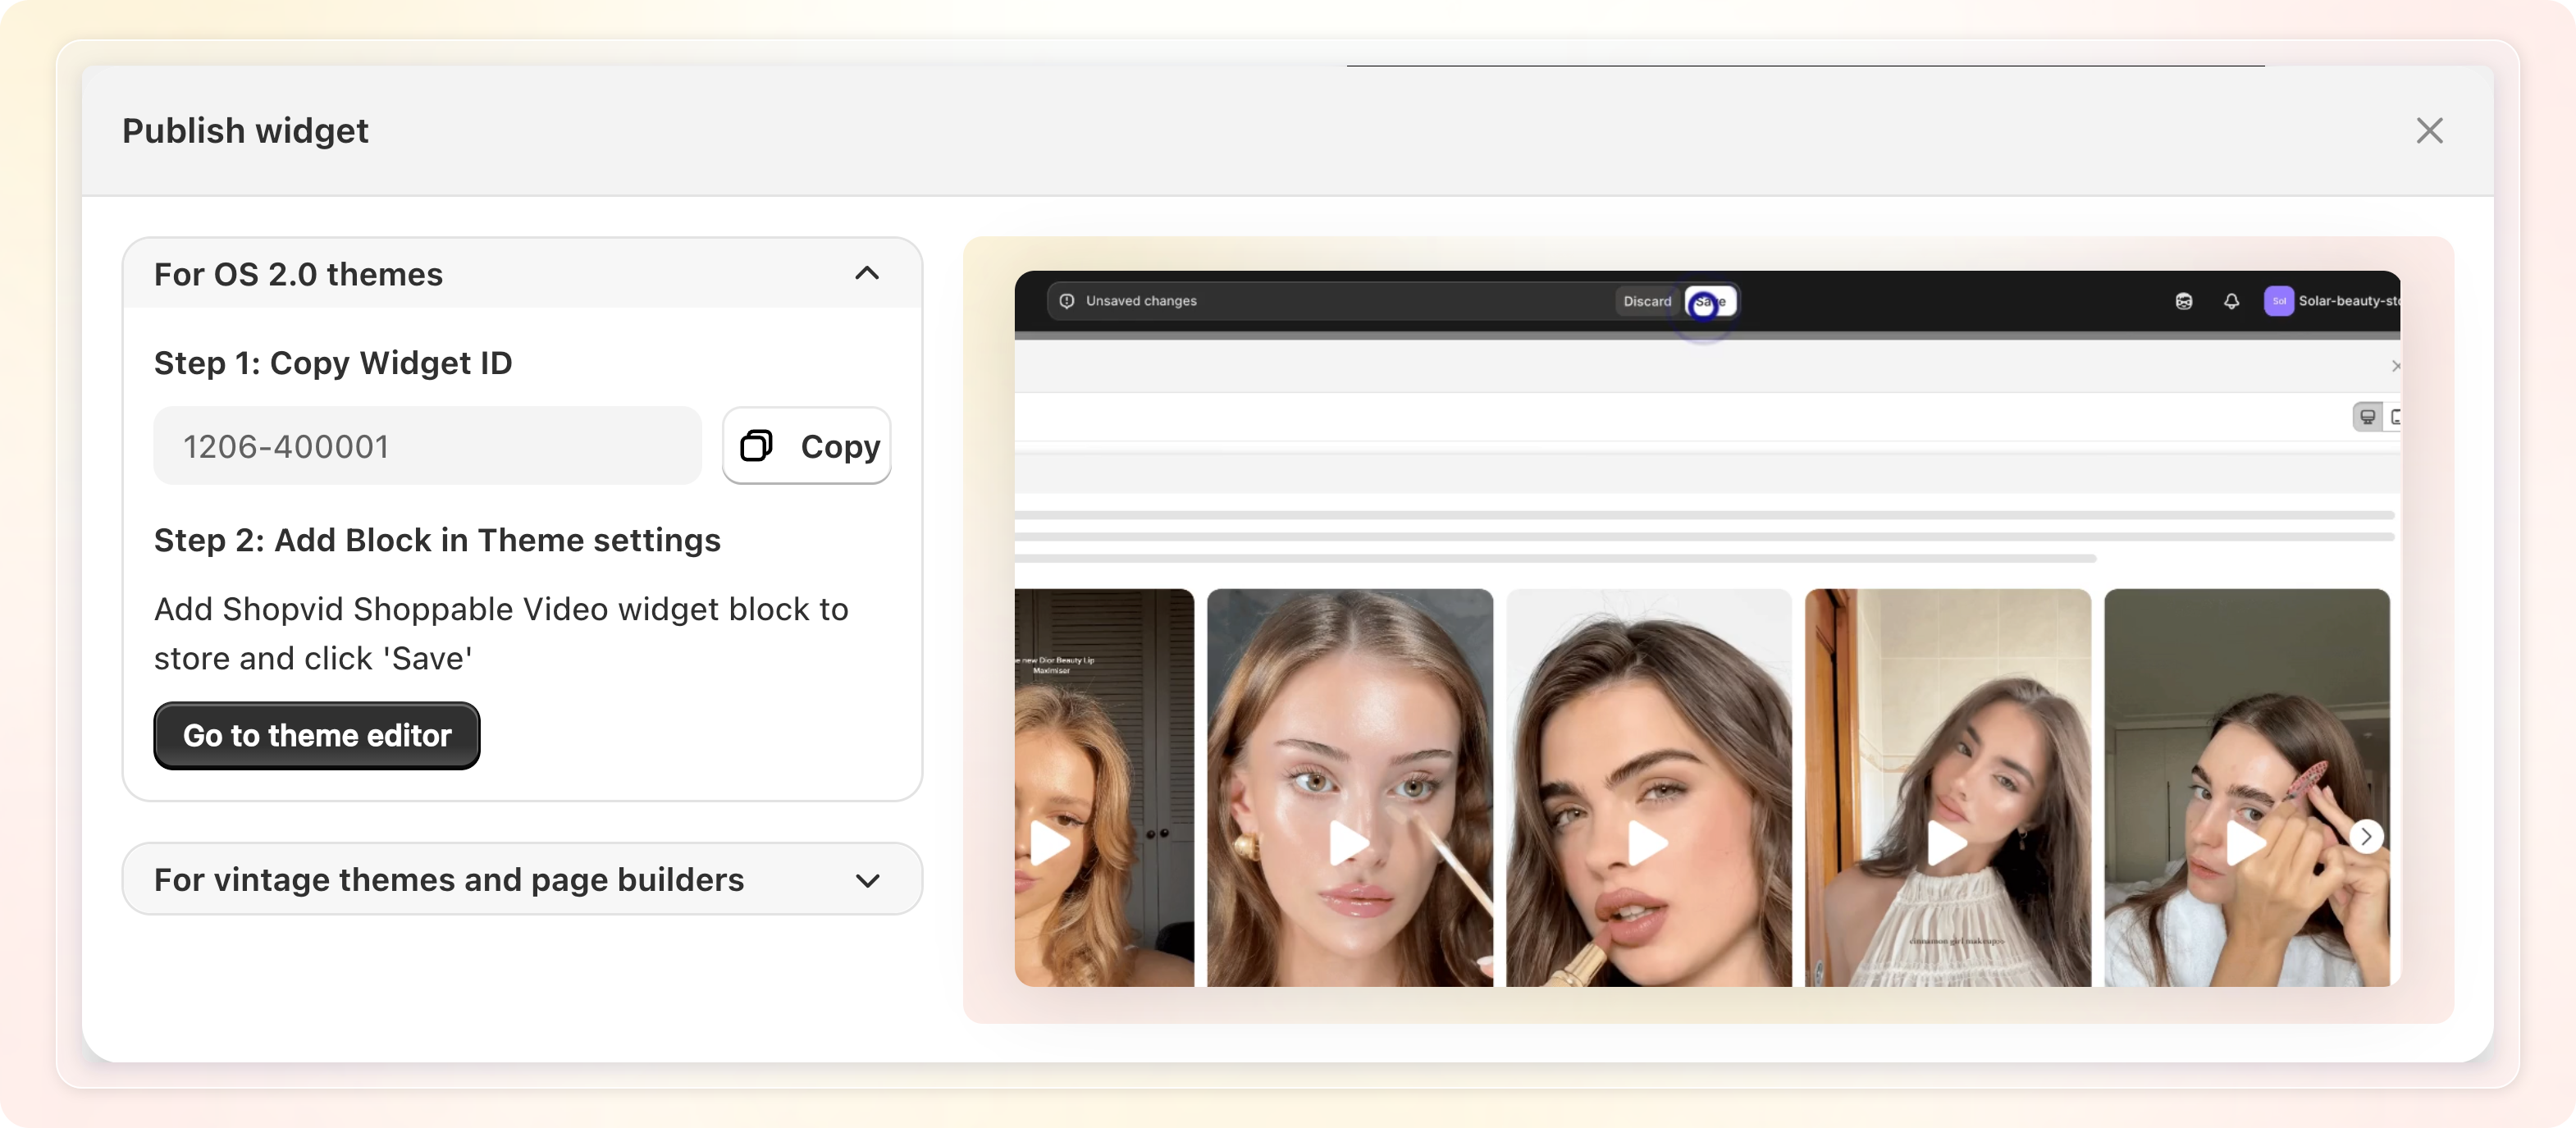Open the Solar-beauty store avatar menu
The height and width of the screenshot is (1128, 2576).
(x=2279, y=301)
